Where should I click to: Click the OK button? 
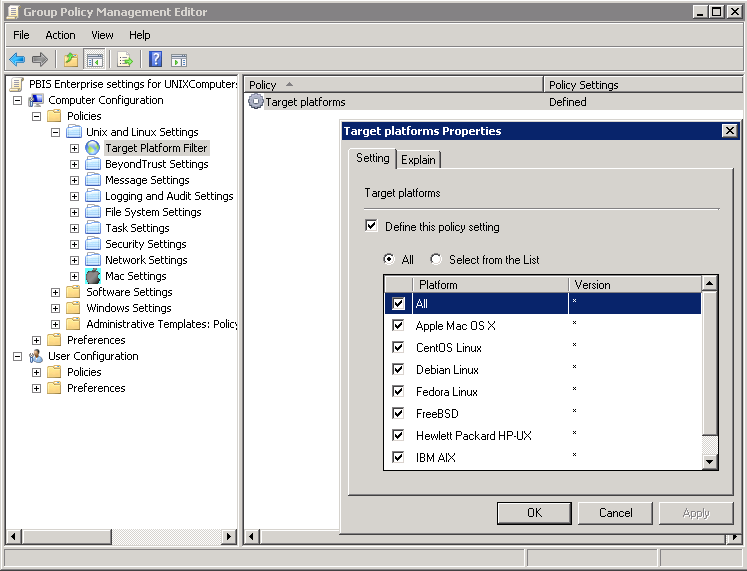534,513
